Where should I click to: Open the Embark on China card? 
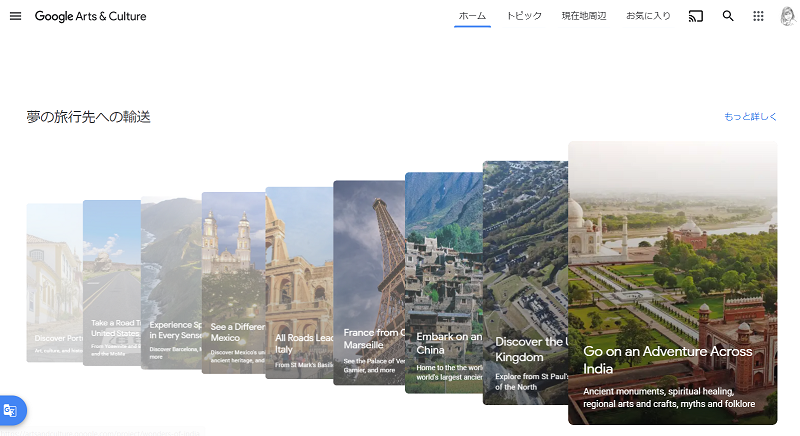click(x=443, y=282)
